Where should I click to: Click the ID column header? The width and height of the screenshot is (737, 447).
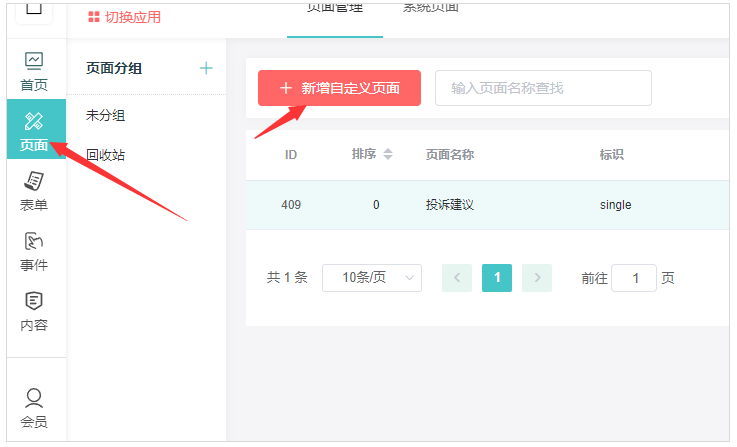click(291, 155)
